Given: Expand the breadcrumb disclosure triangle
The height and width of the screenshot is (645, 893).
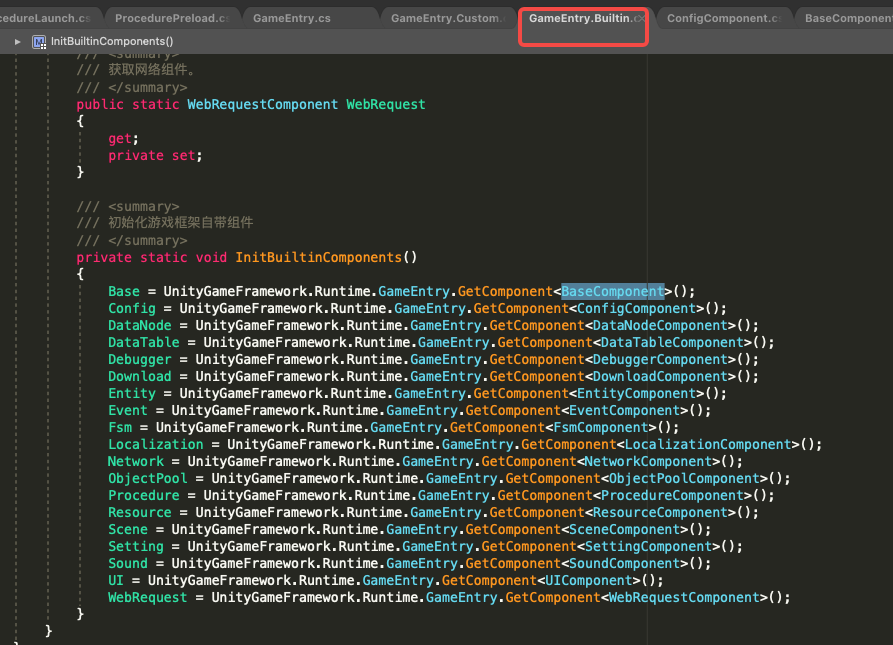Looking at the screenshot, I should coord(17,41).
